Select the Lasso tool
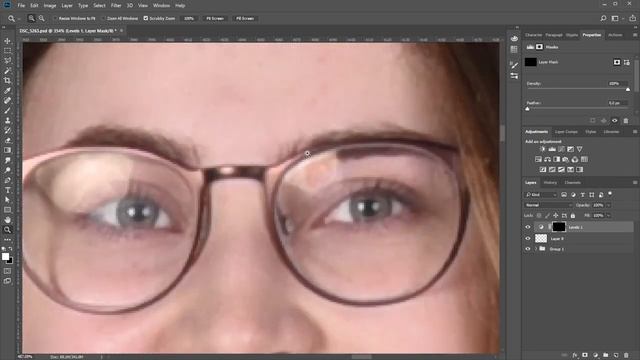Image resolution: width=640 pixels, height=360 pixels. tap(7, 60)
